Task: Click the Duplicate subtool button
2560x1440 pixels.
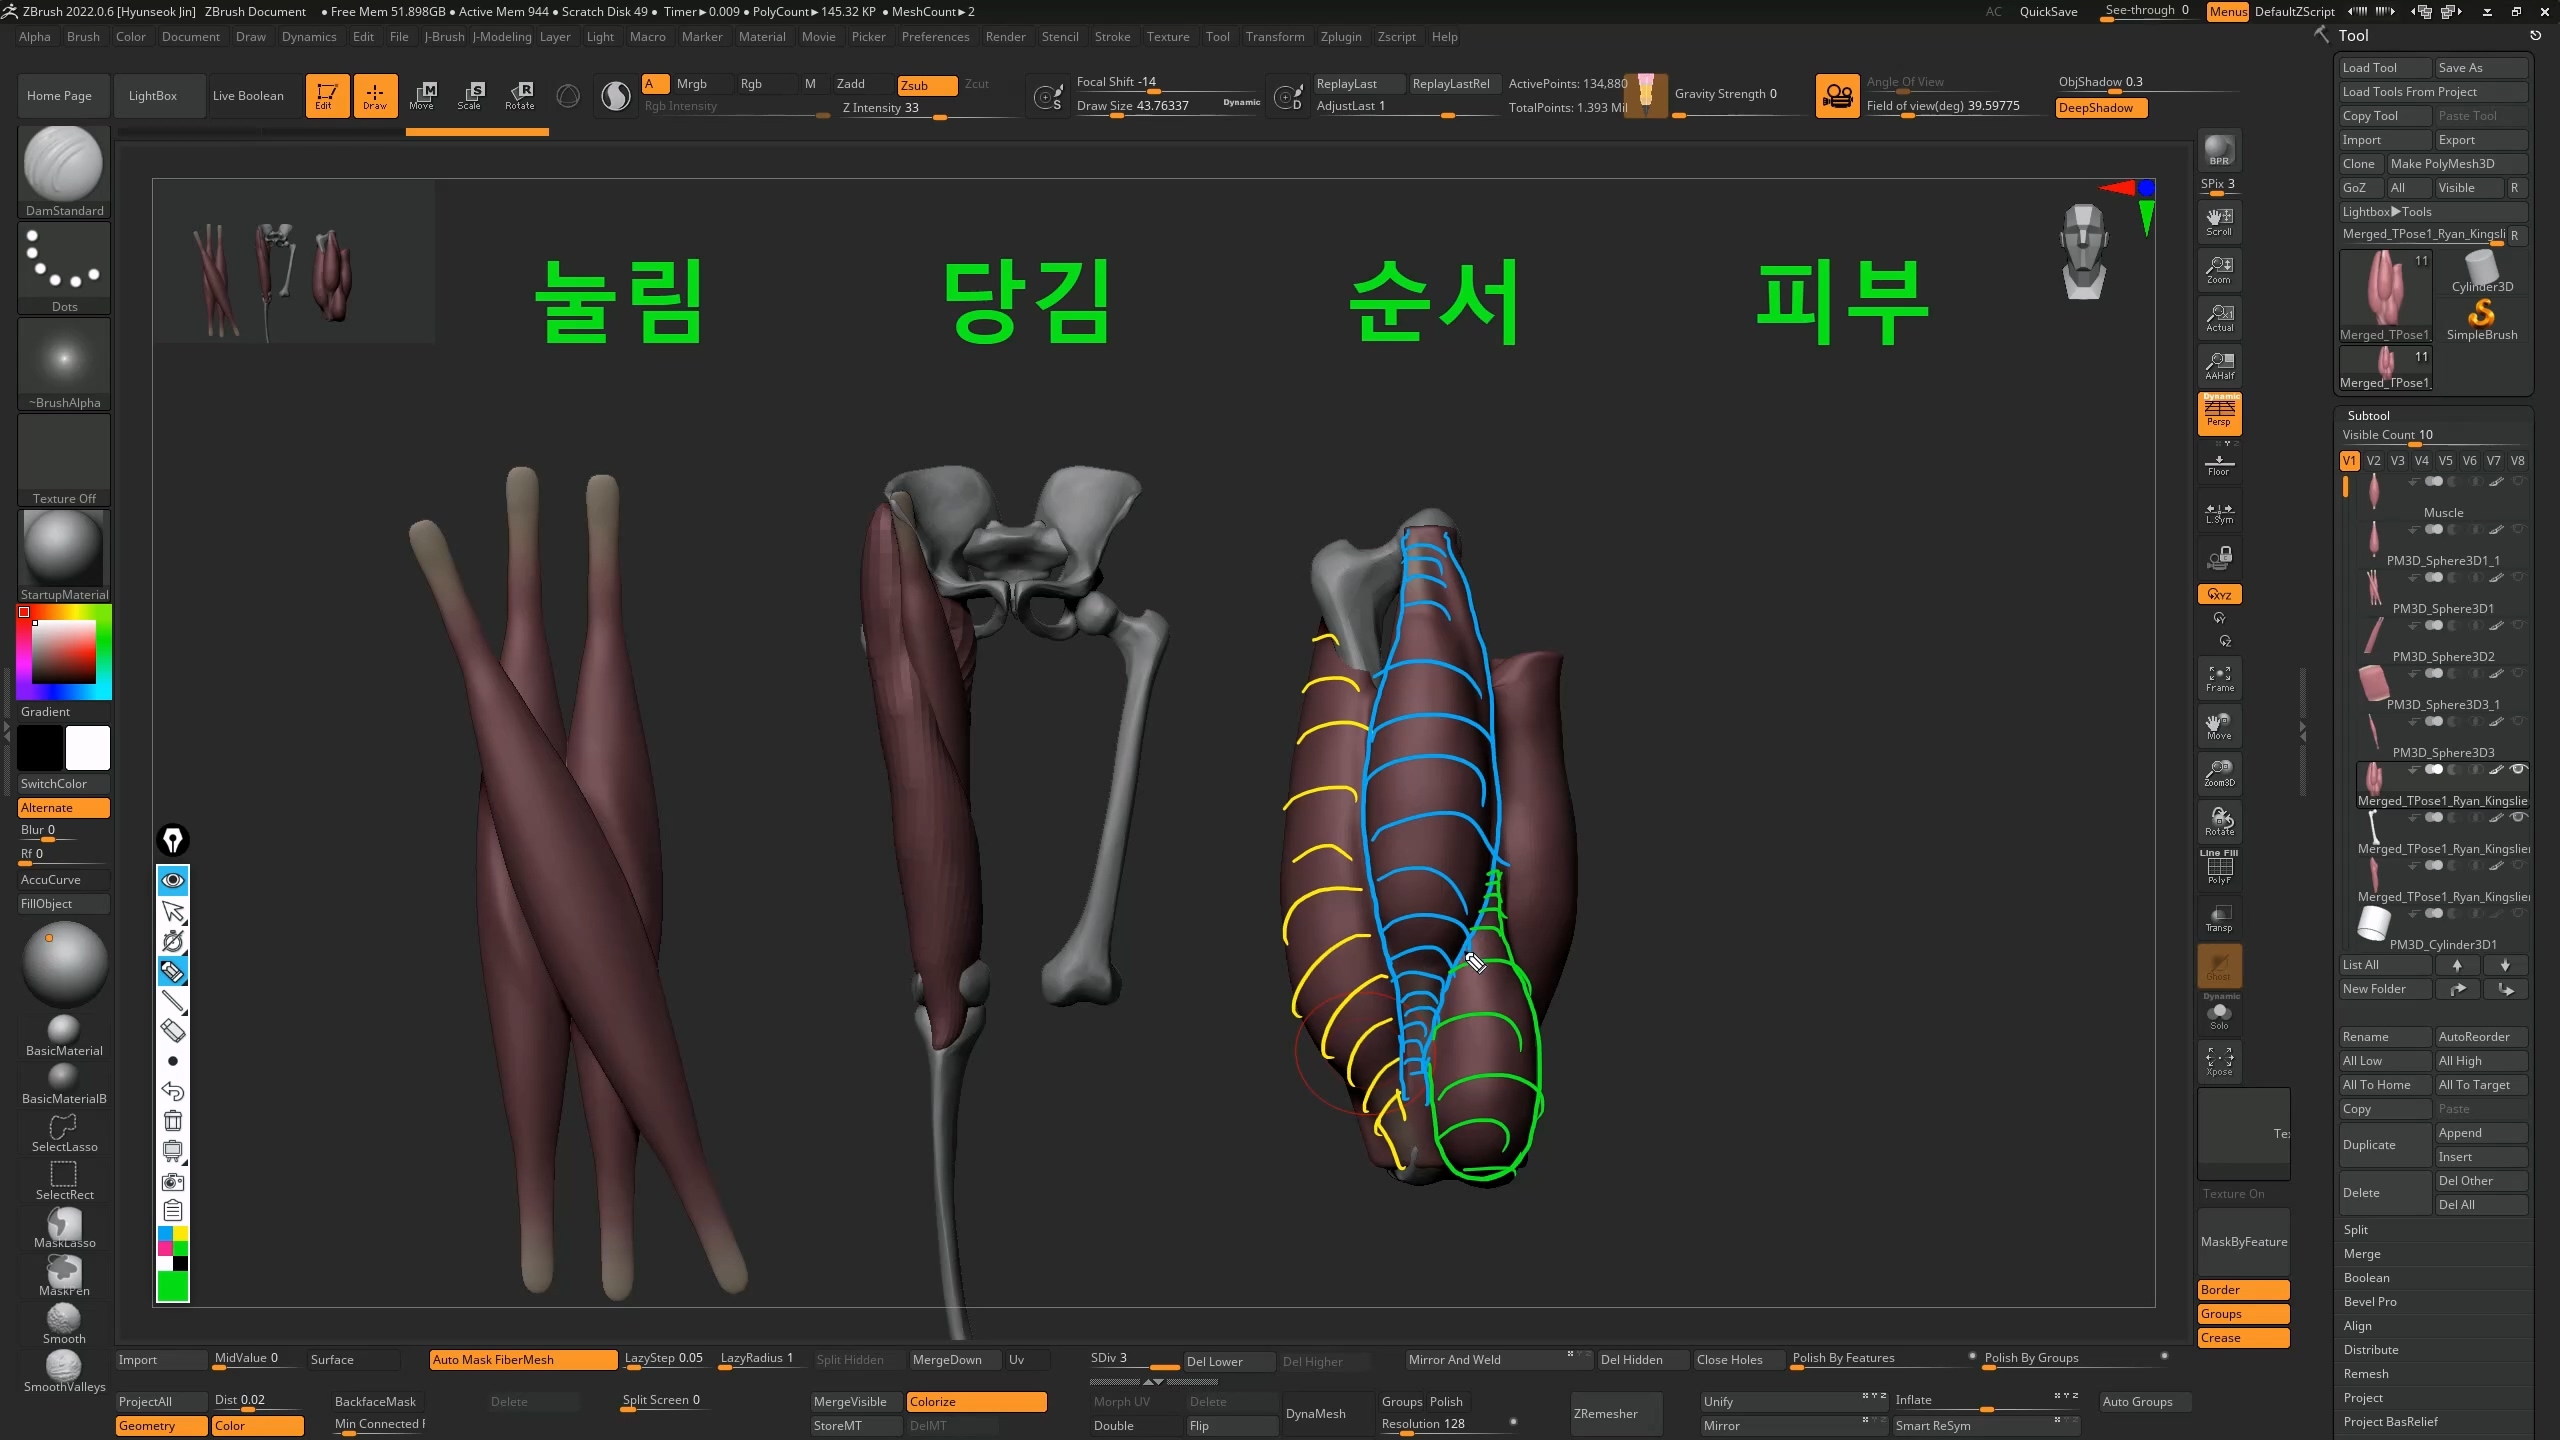Action: point(2384,1145)
